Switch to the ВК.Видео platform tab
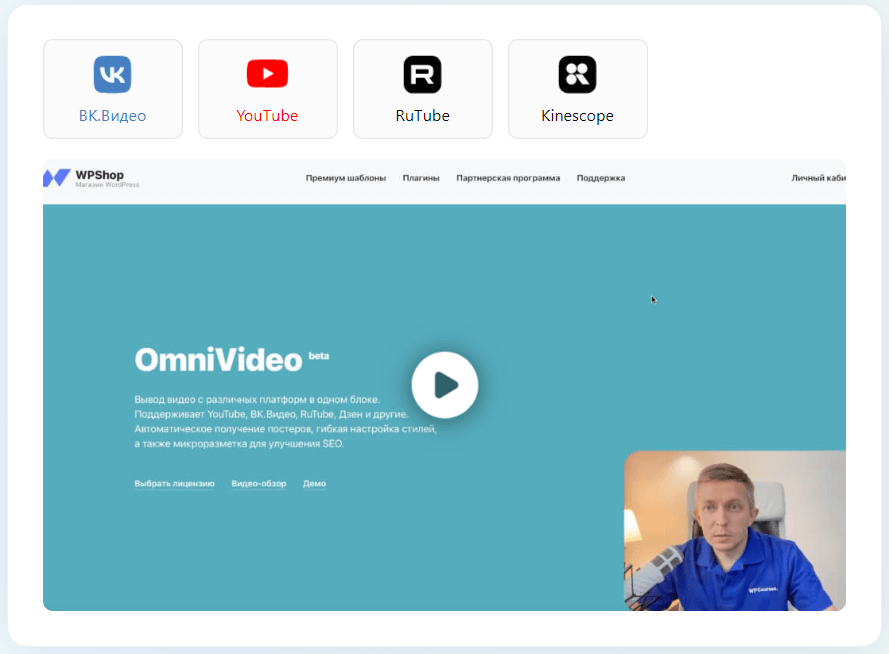 point(112,88)
